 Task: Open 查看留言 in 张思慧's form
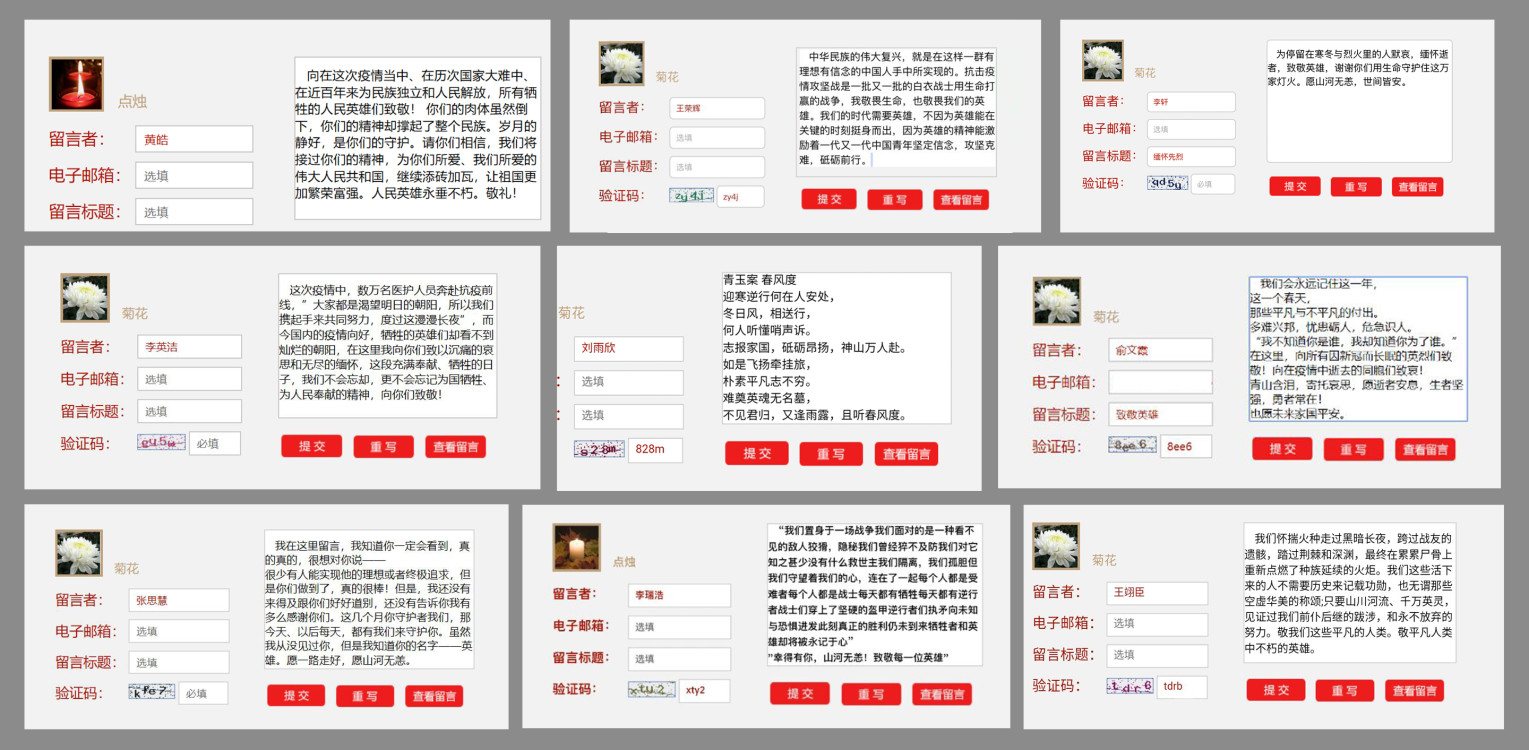point(433,696)
